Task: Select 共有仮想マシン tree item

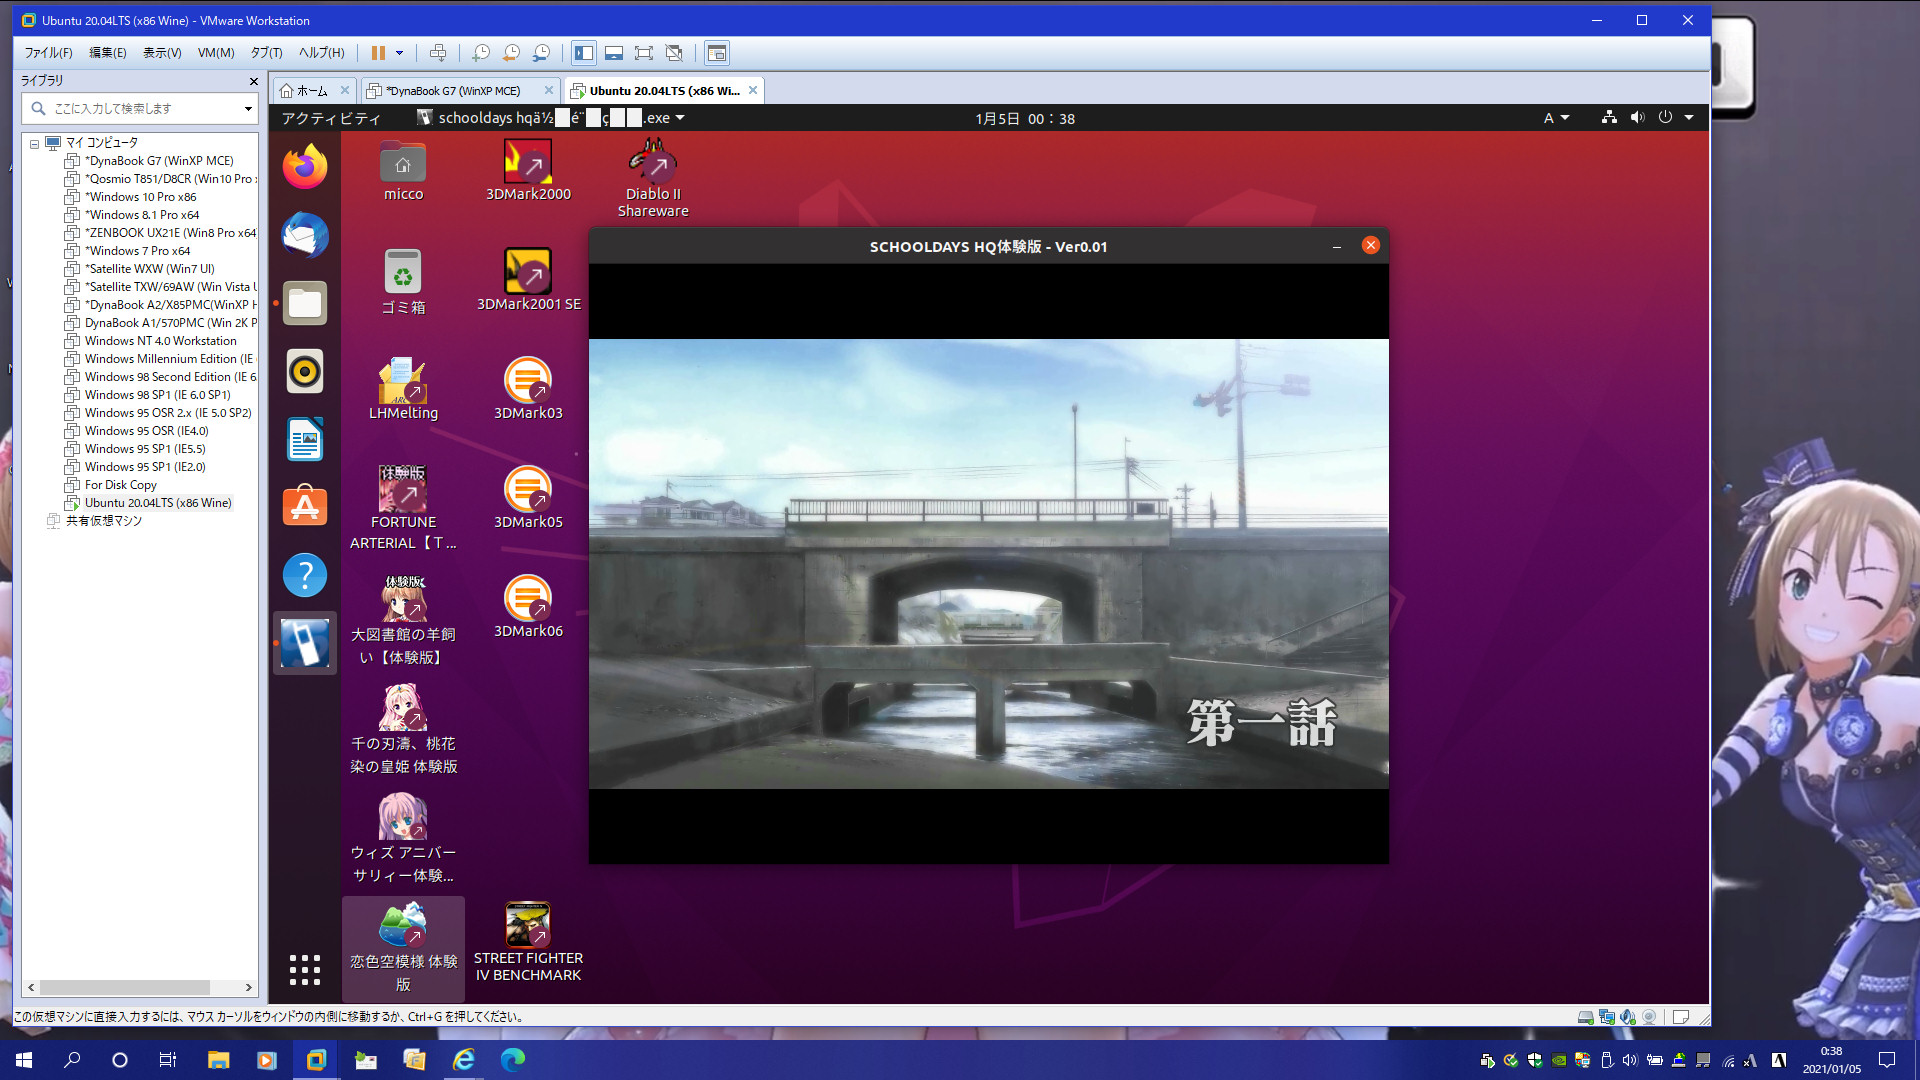Action: coord(103,521)
